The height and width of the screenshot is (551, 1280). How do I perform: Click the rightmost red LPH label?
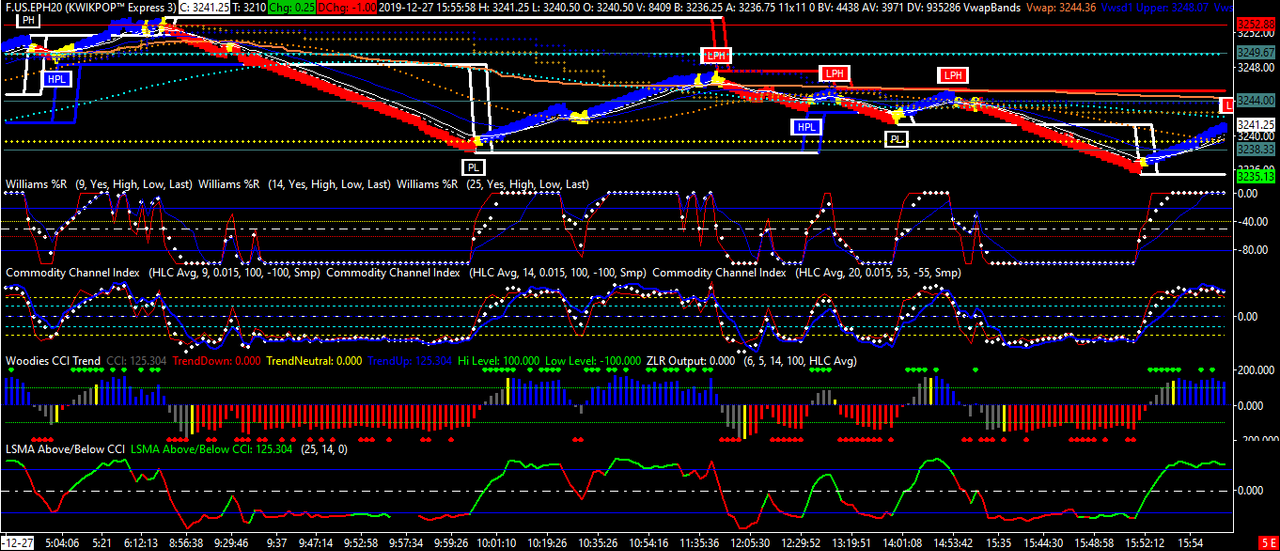click(953, 75)
